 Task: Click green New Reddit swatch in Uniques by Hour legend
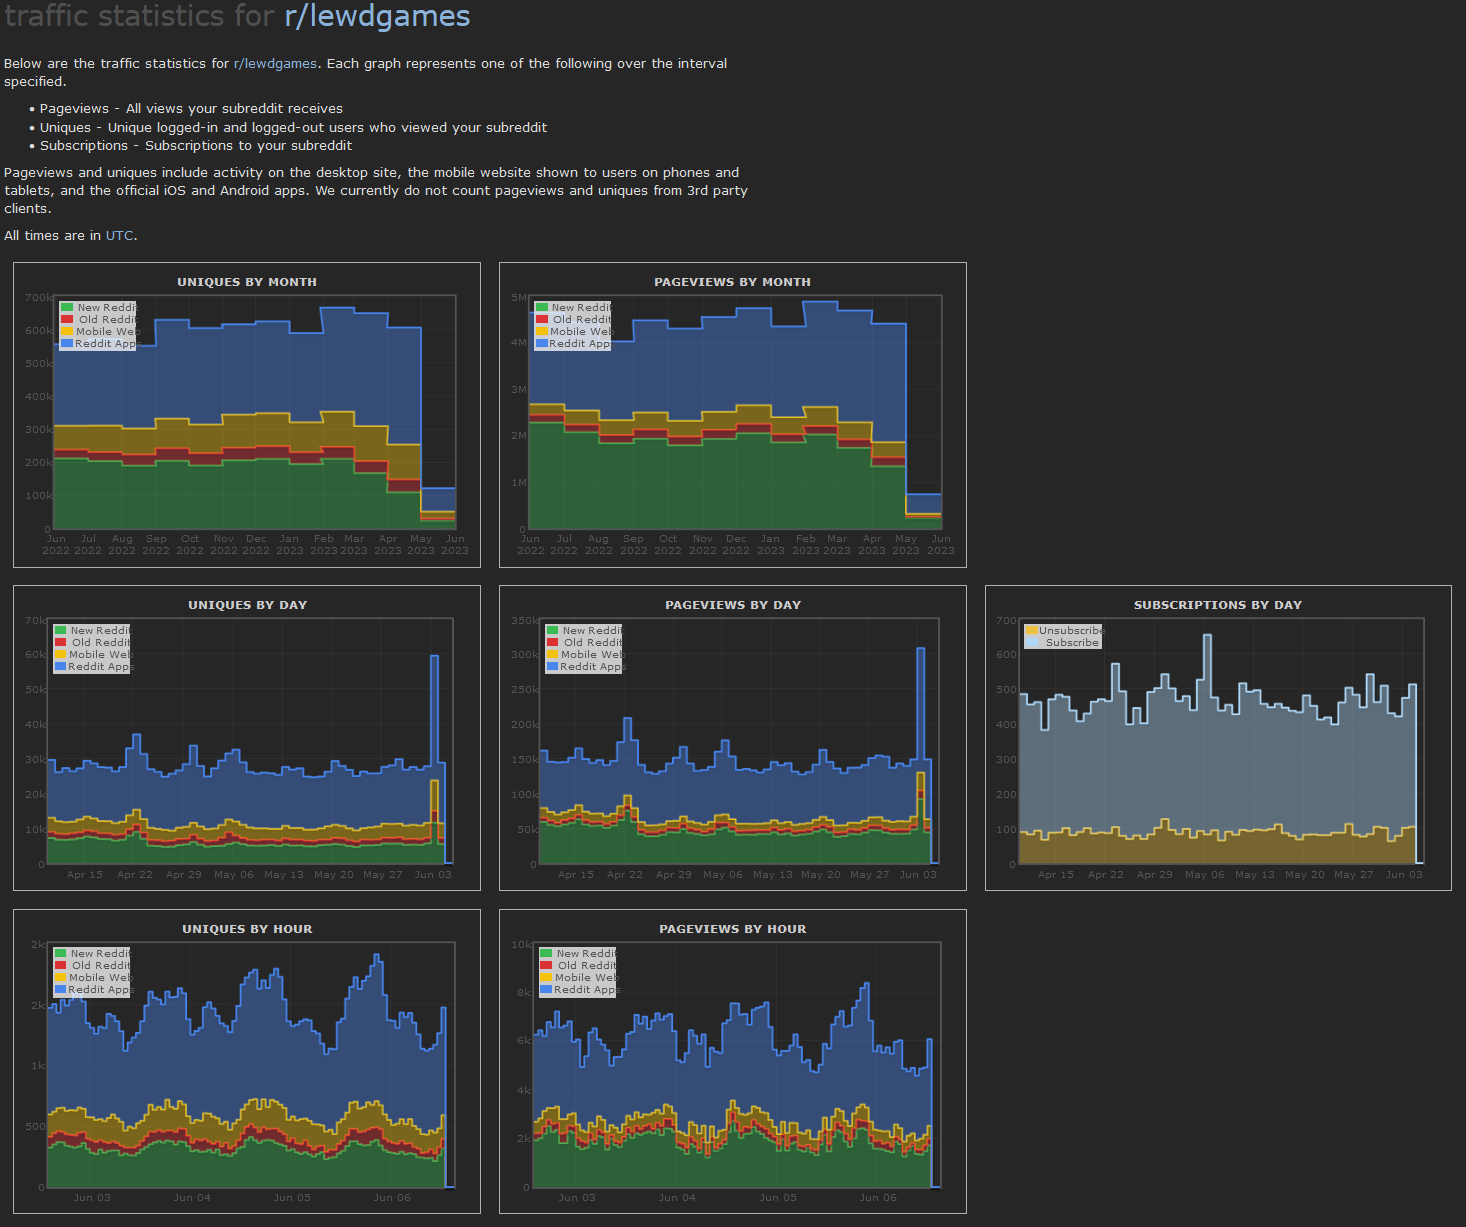[x=61, y=954]
